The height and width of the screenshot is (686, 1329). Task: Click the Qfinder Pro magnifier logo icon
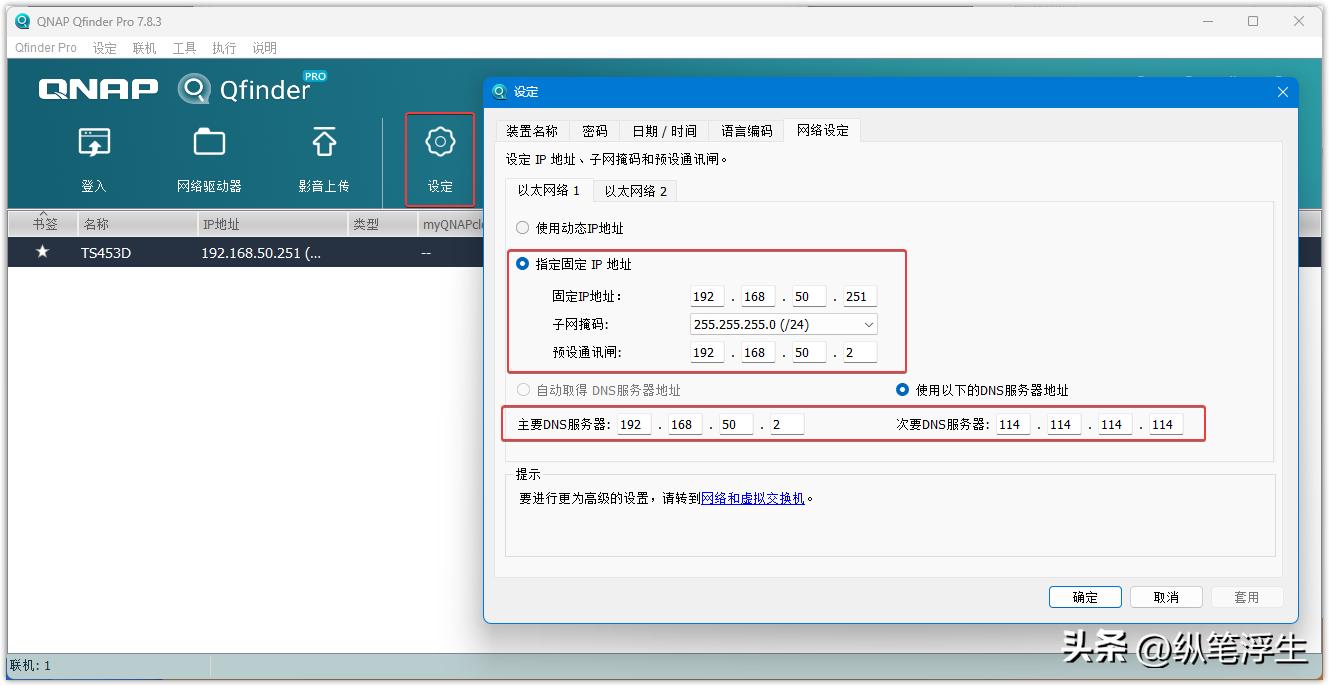pos(193,88)
